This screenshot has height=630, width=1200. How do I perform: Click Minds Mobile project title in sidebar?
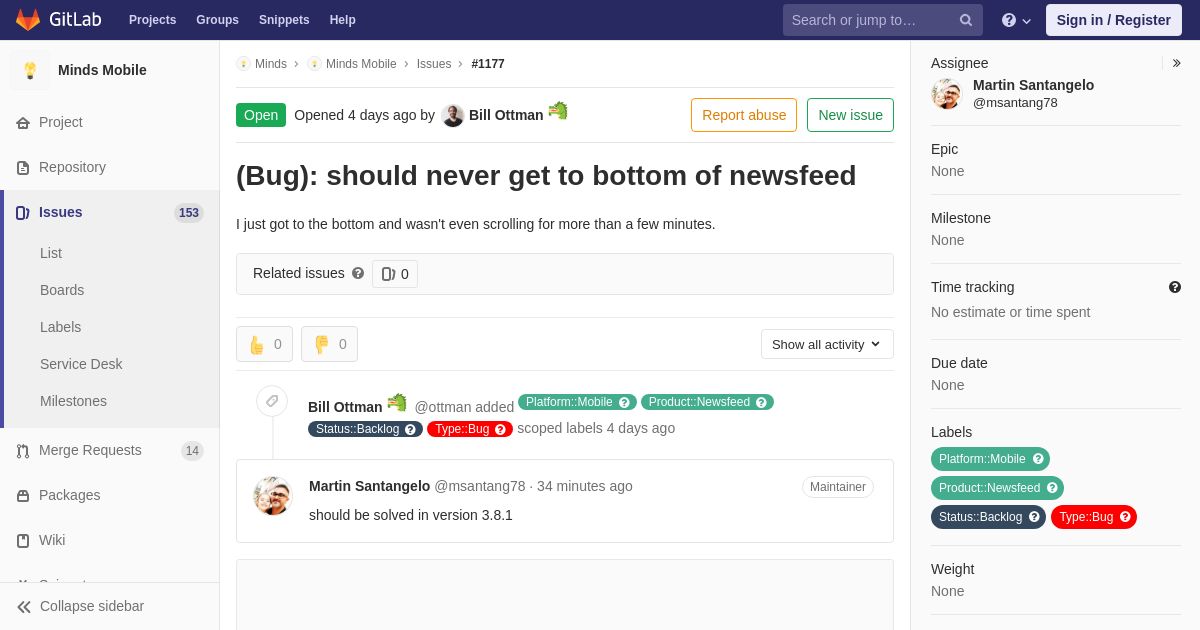[x=102, y=70]
